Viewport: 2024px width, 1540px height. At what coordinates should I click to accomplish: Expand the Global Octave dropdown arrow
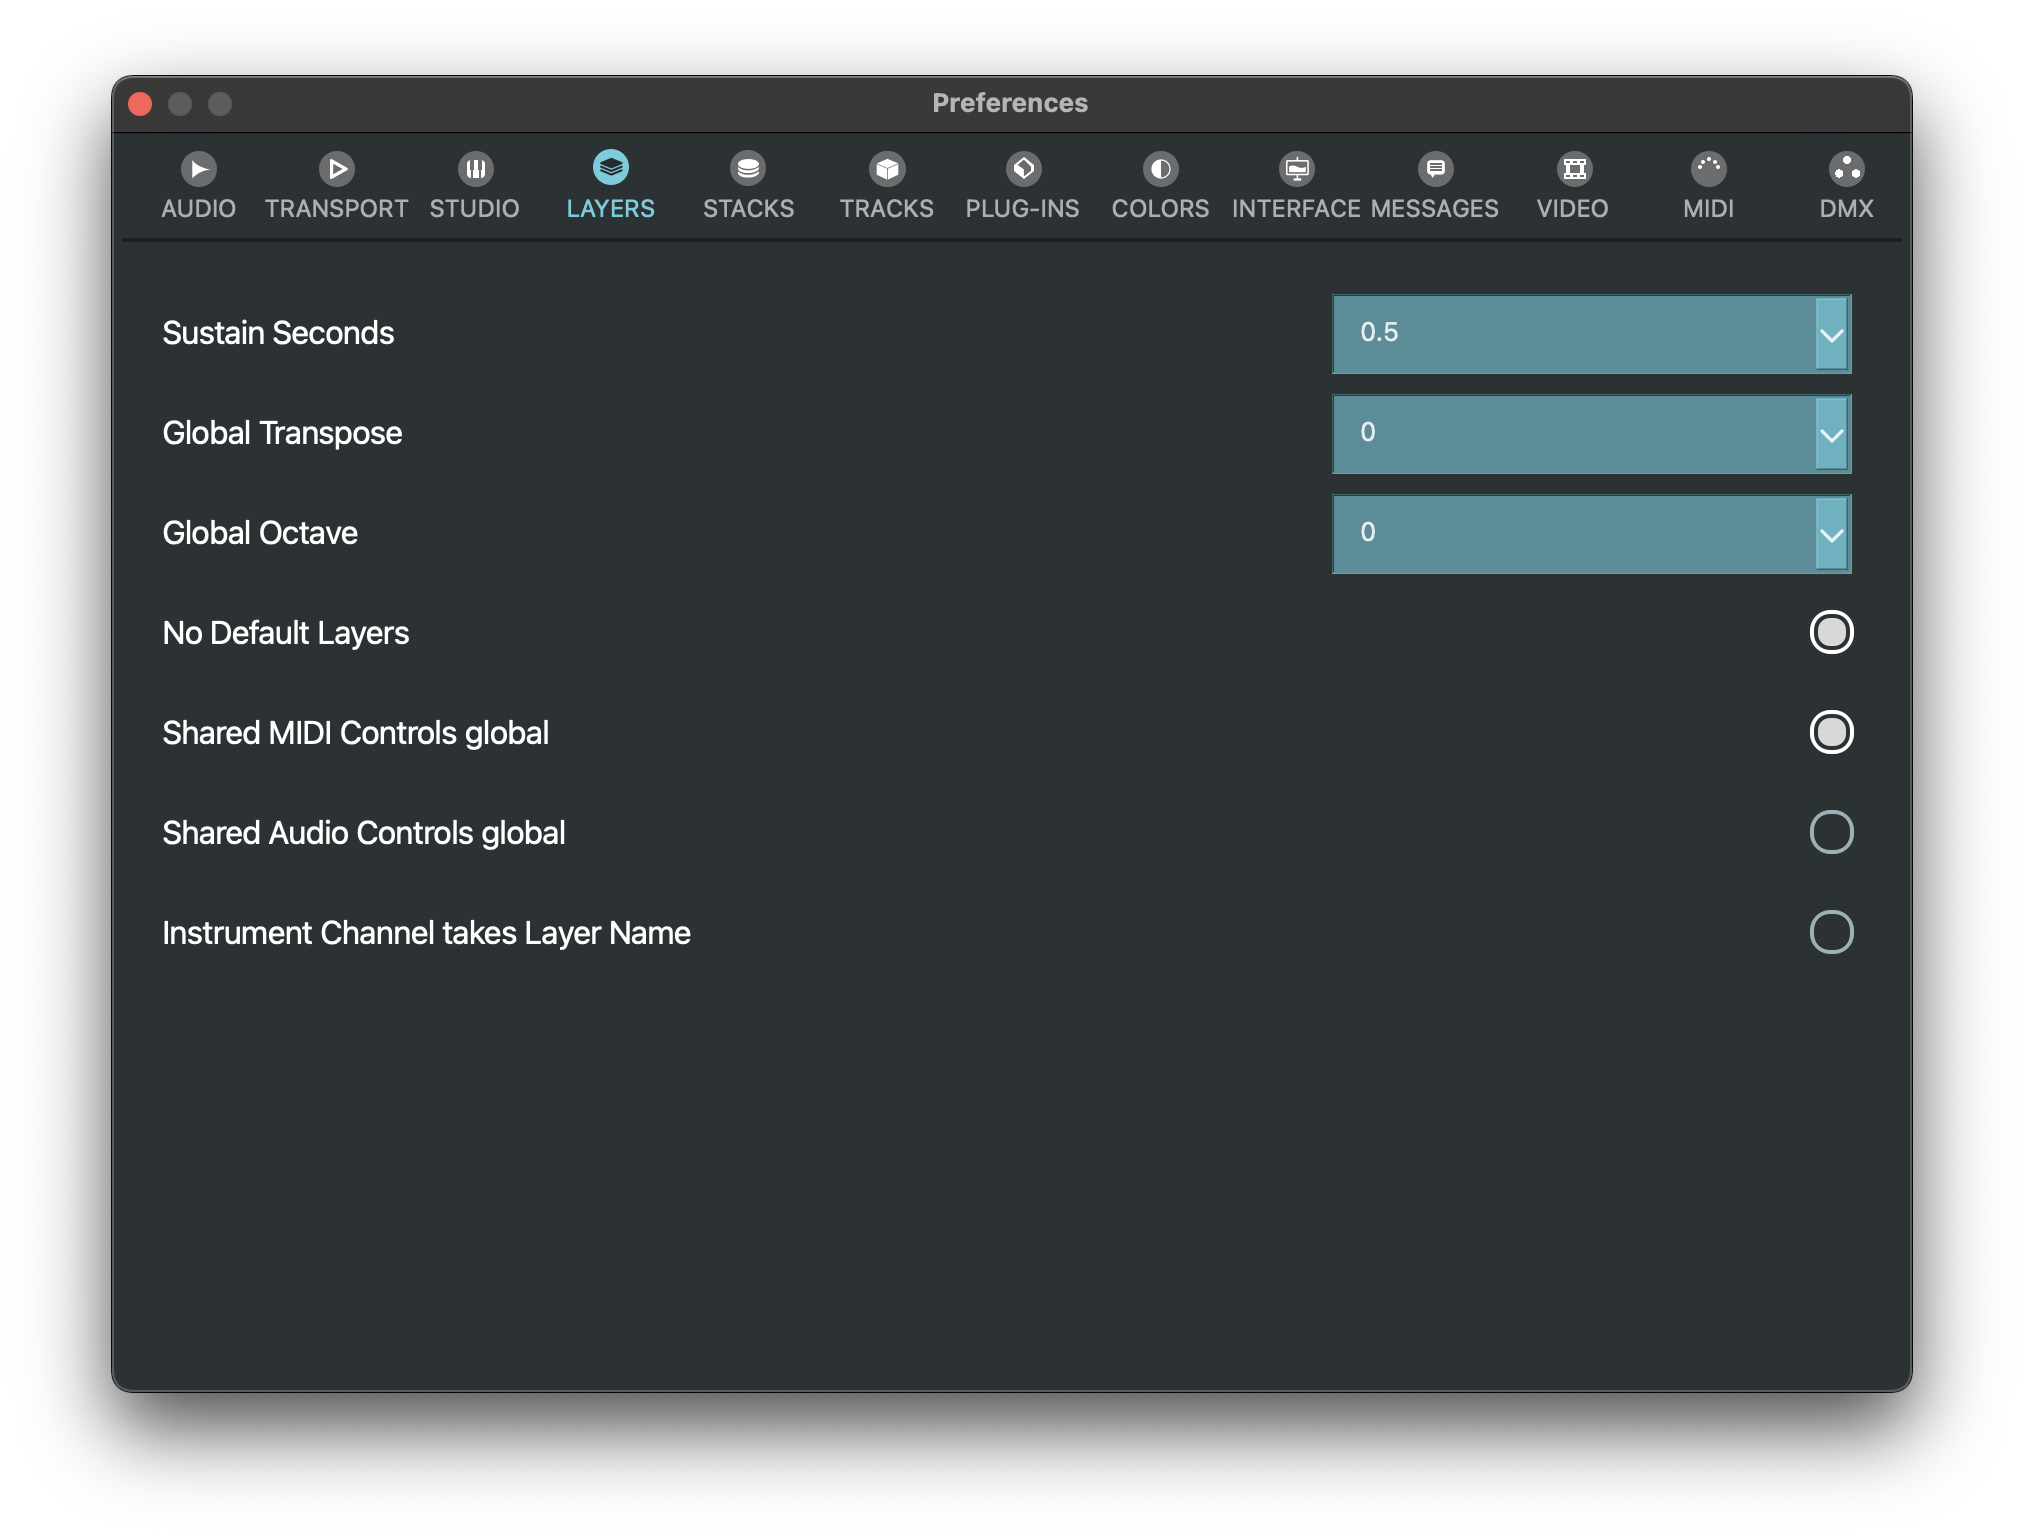pyautogui.click(x=1831, y=535)
